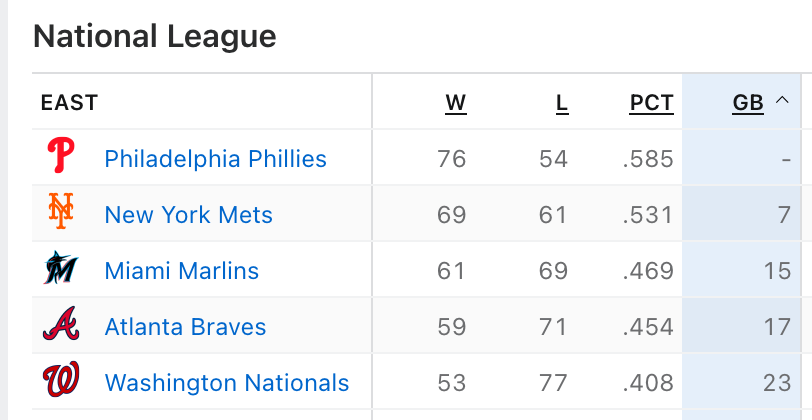Click the Atlanta Braves logo icon
The image size is (812, 420).
coord(61,323)
